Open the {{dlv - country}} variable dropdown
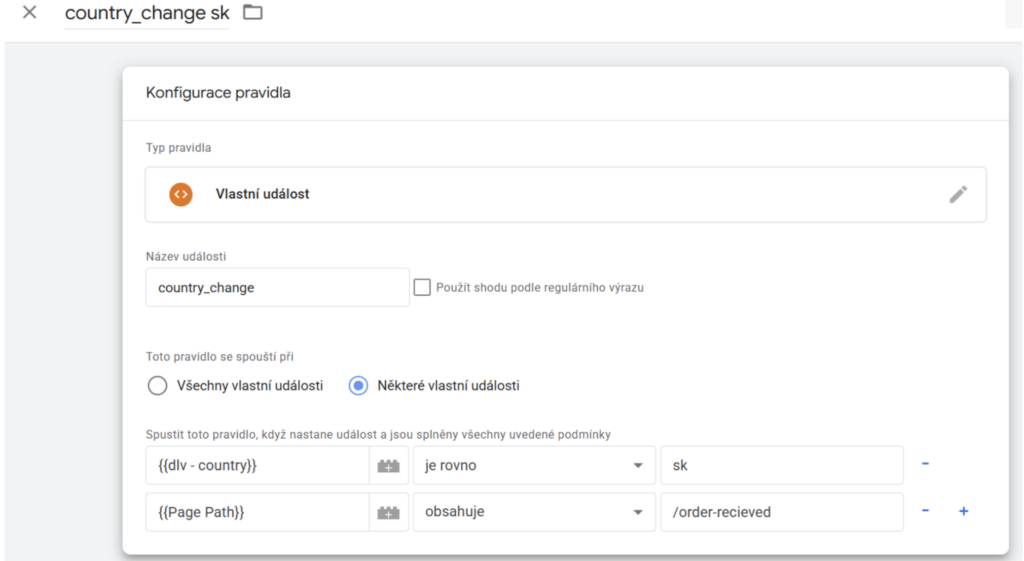The height and width of the screenshot is (561, 1024). pyautogui.click(x=256, y=465)
